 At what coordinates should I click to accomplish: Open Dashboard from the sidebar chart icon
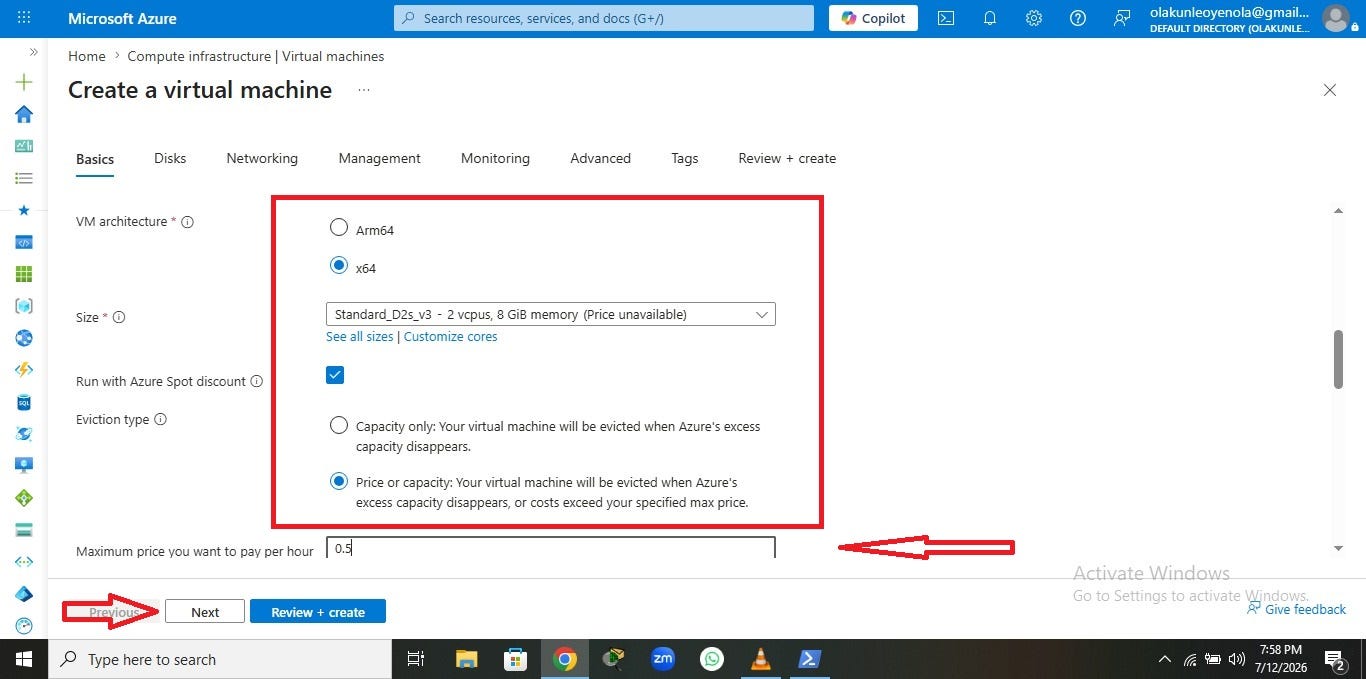coord(24,146)
